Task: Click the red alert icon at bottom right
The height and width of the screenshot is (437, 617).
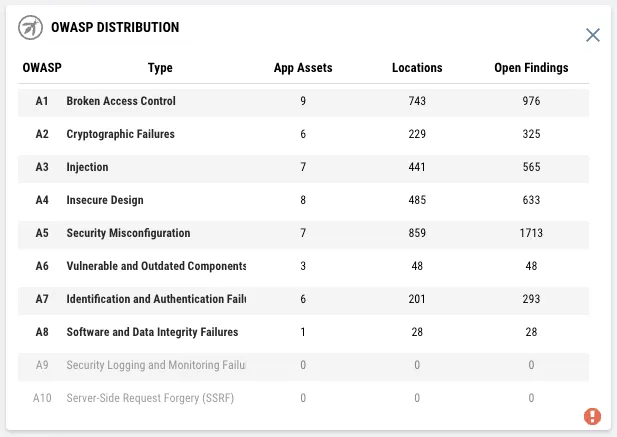Action: [592, 416]
